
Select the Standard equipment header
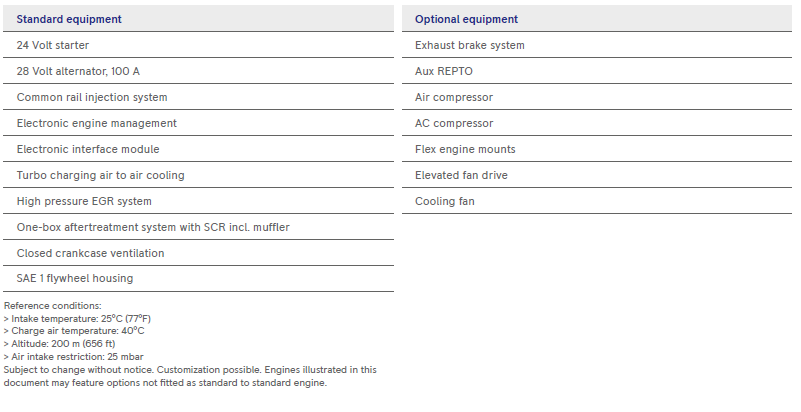point(198,18)
